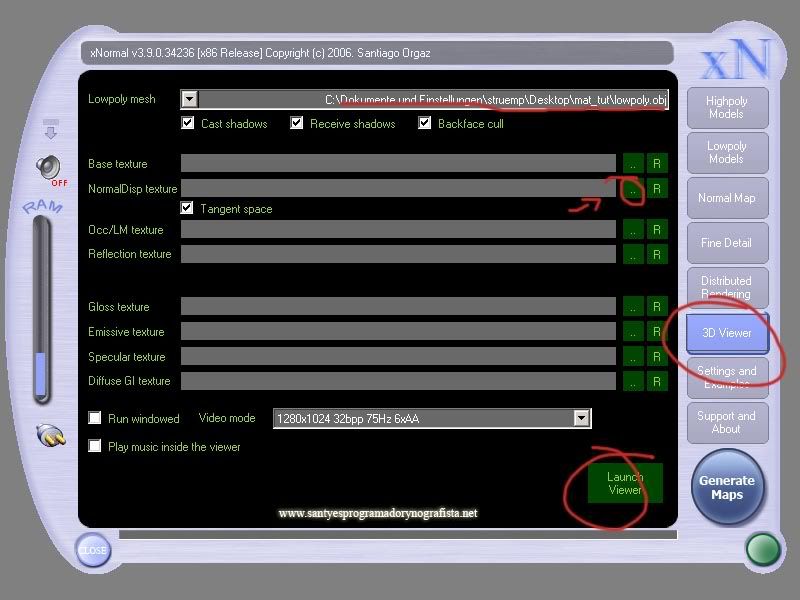Browse for Base texture file
800x600 pixels.
point(633,164)
